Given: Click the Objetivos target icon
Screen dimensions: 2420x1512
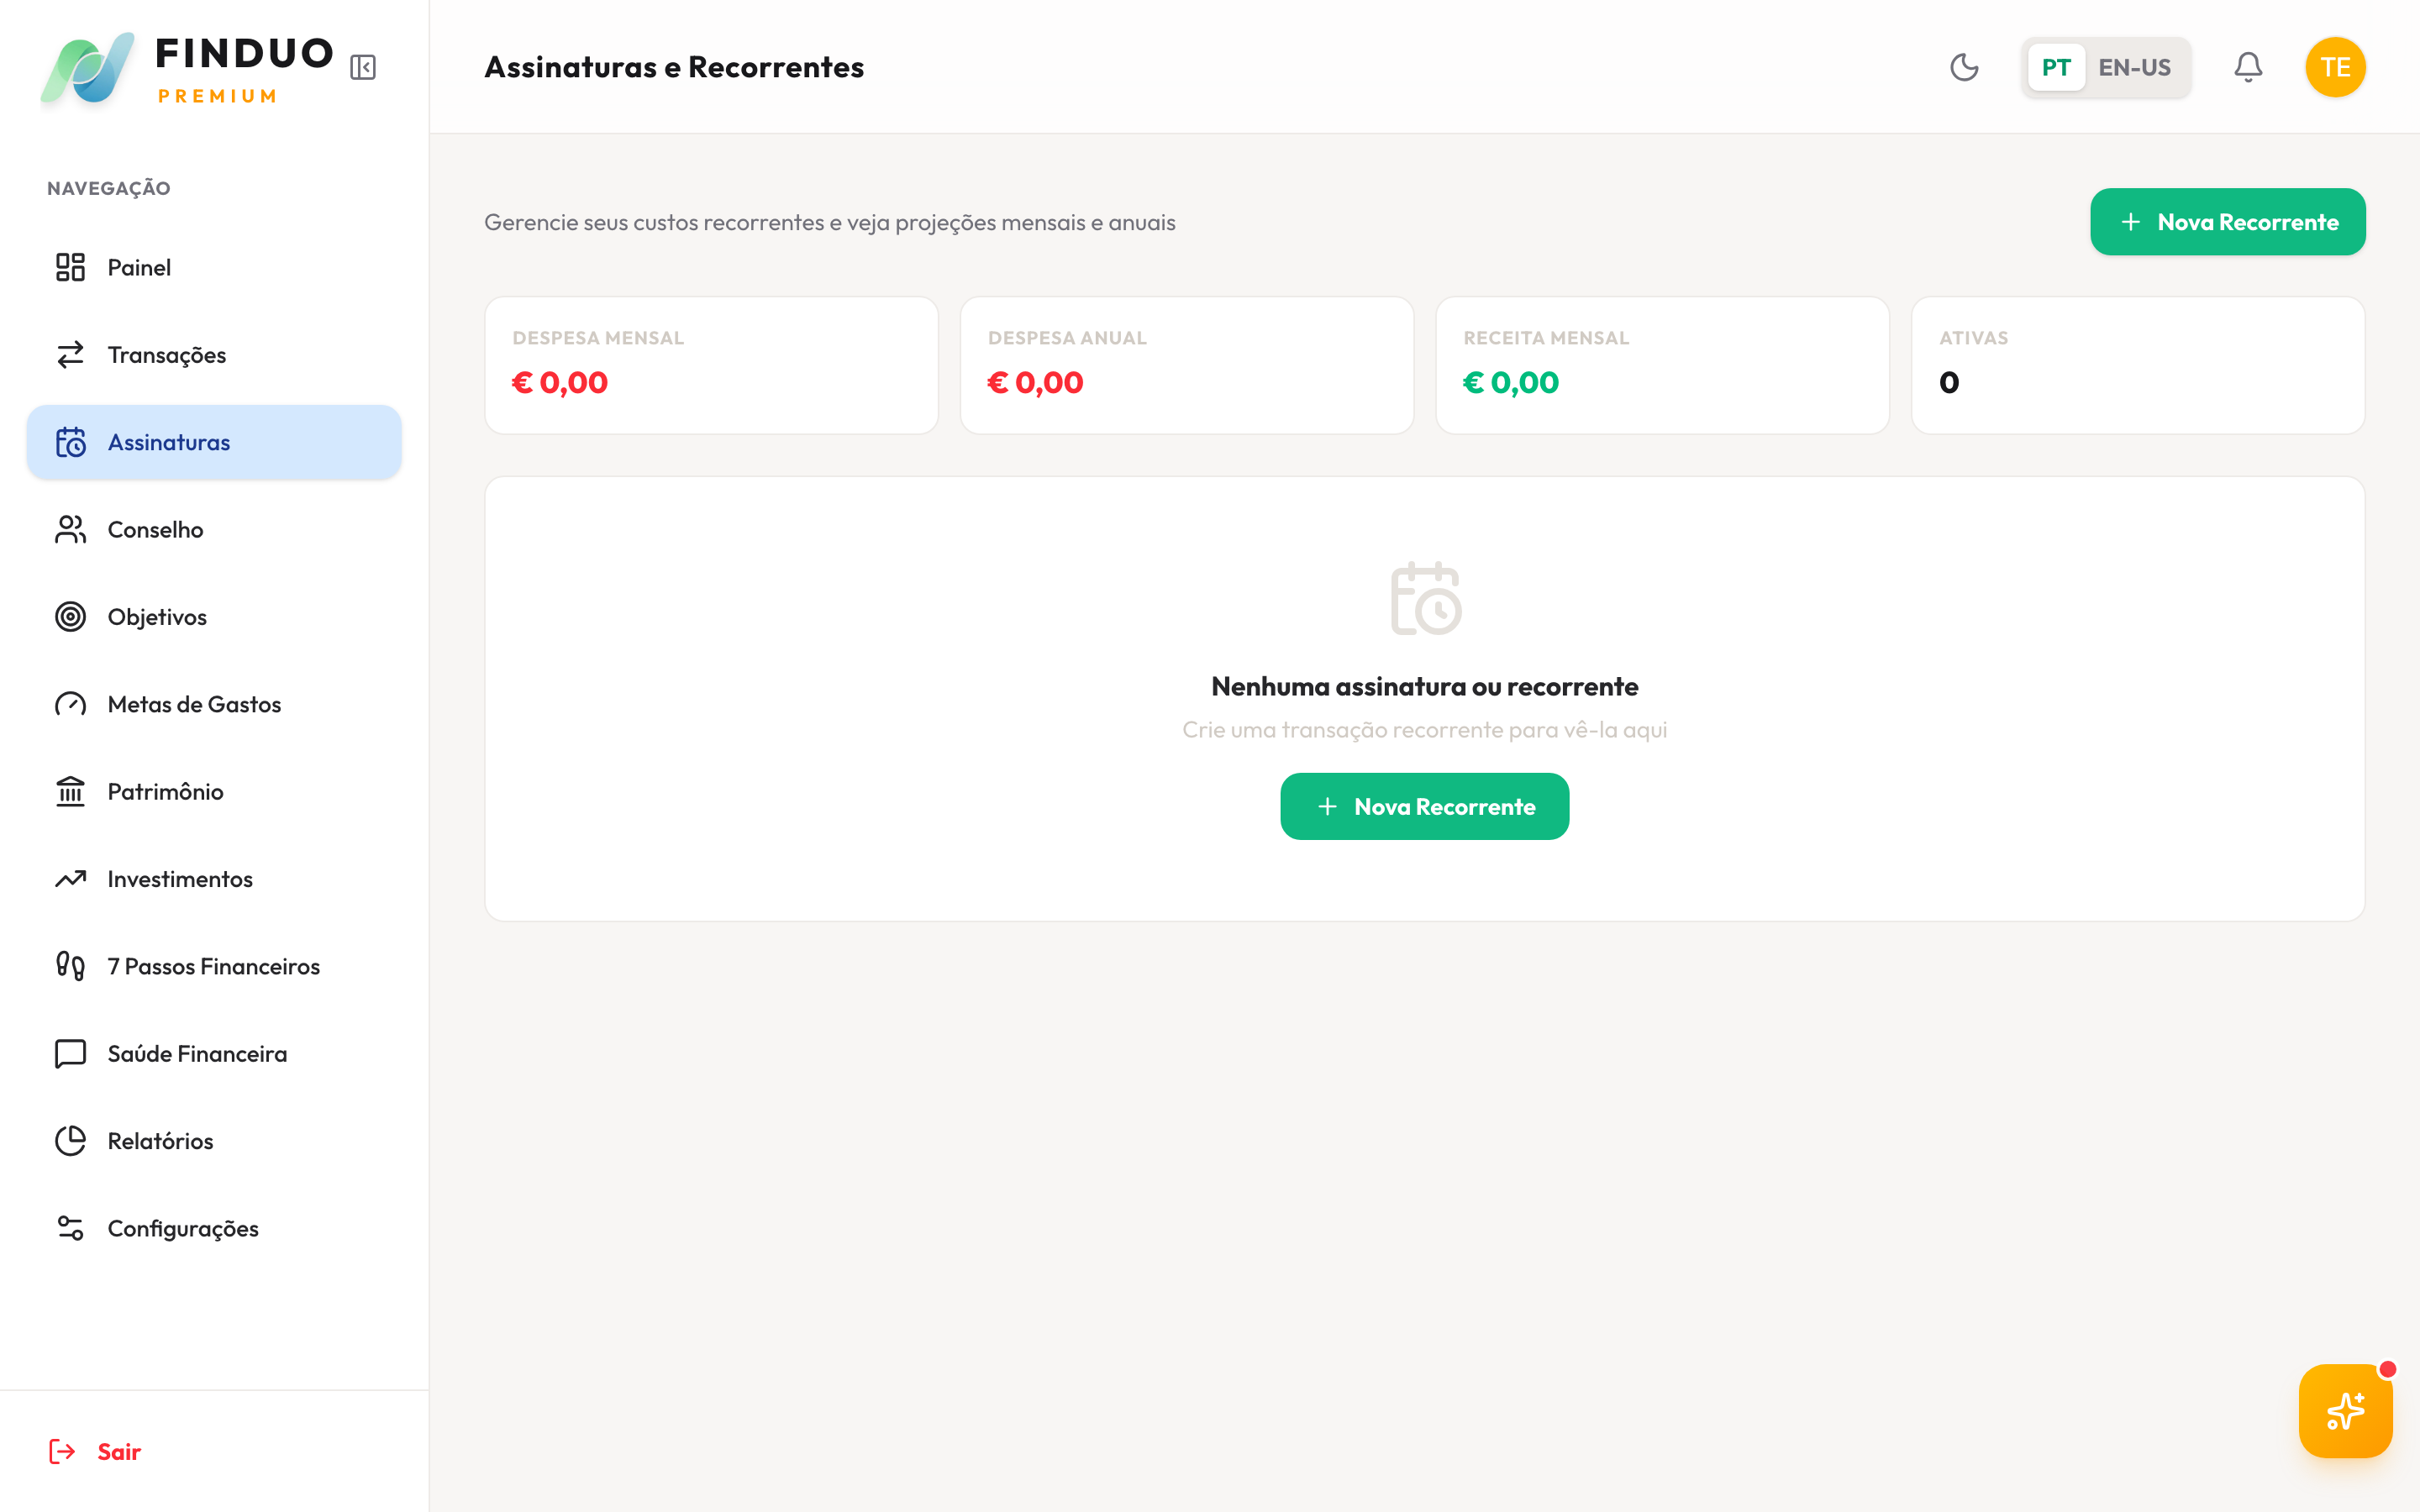Looking at the screenshot, I should (x=70, y=617).
